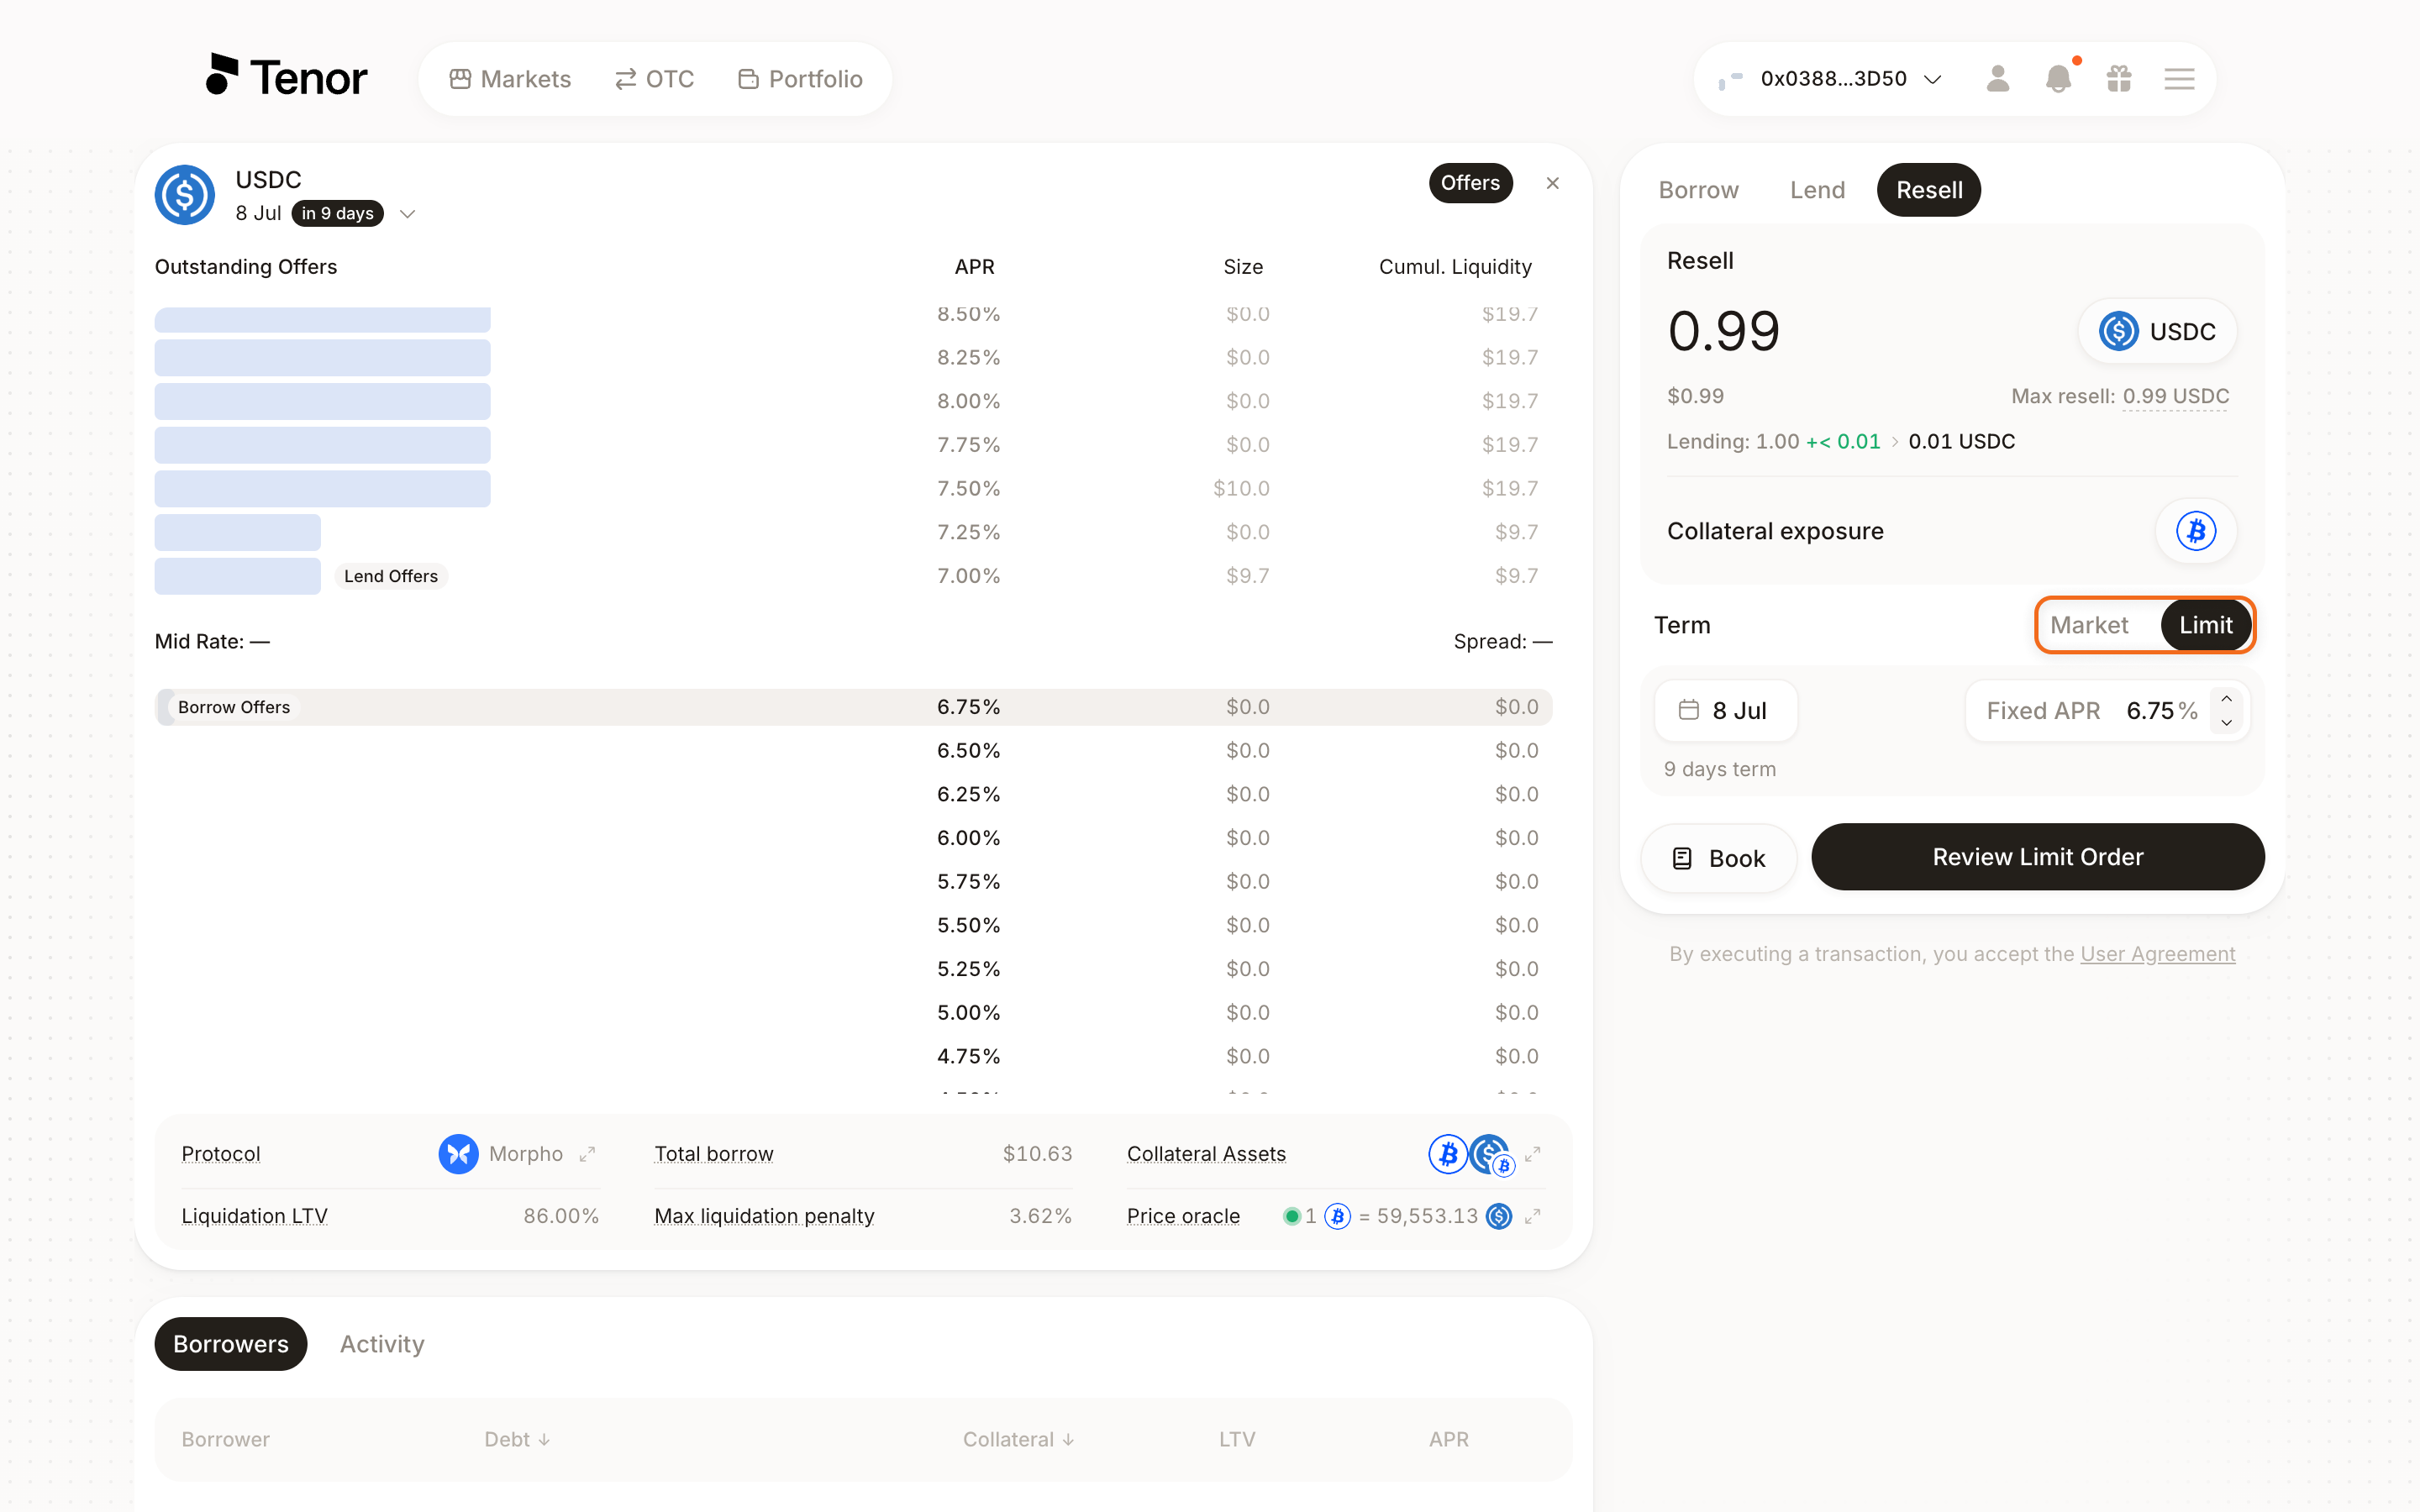Decrease Fixed APR with down arrow
This screenshot has height=1512, width=2420.
[x=2226, y=723]
